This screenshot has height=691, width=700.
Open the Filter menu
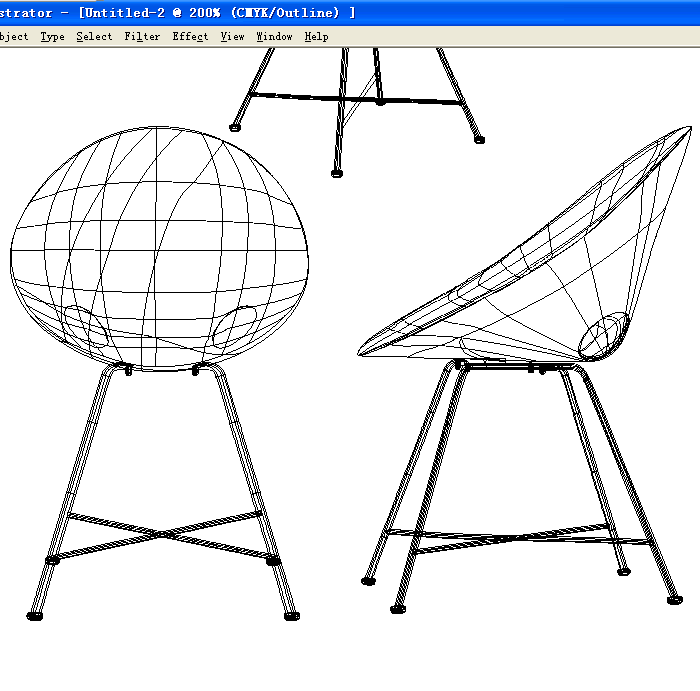click(142, 37)
